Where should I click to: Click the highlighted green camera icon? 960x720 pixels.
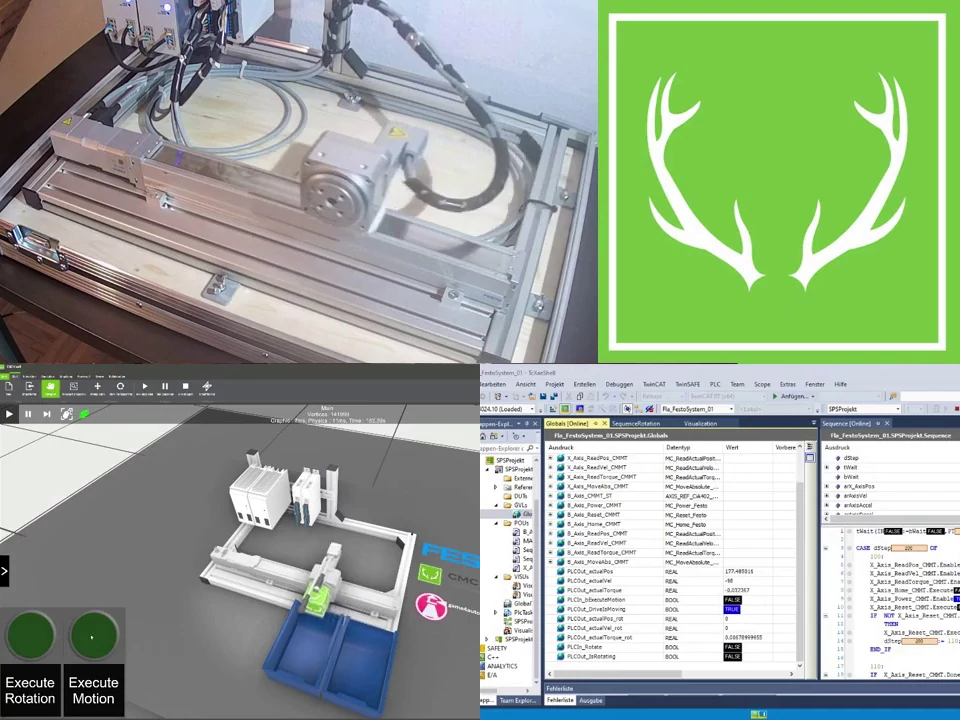50,388
